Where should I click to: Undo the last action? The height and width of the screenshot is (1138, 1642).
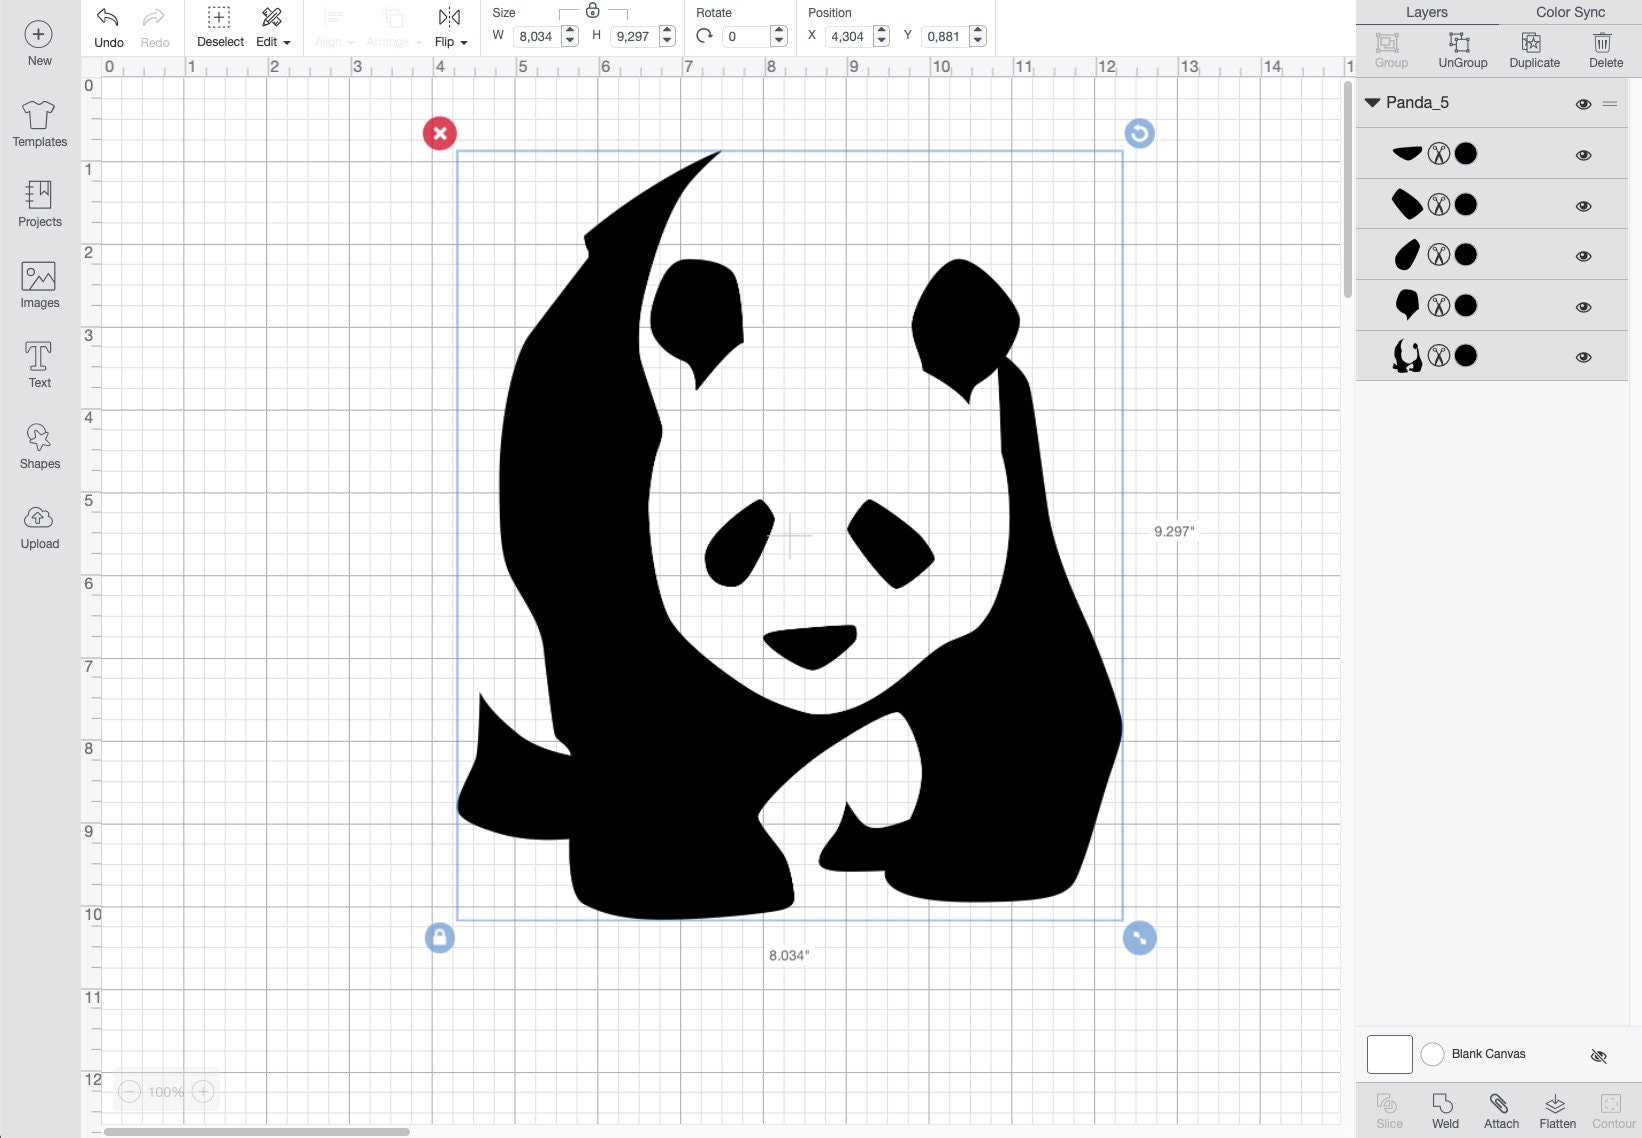click(x=108, y=27)
